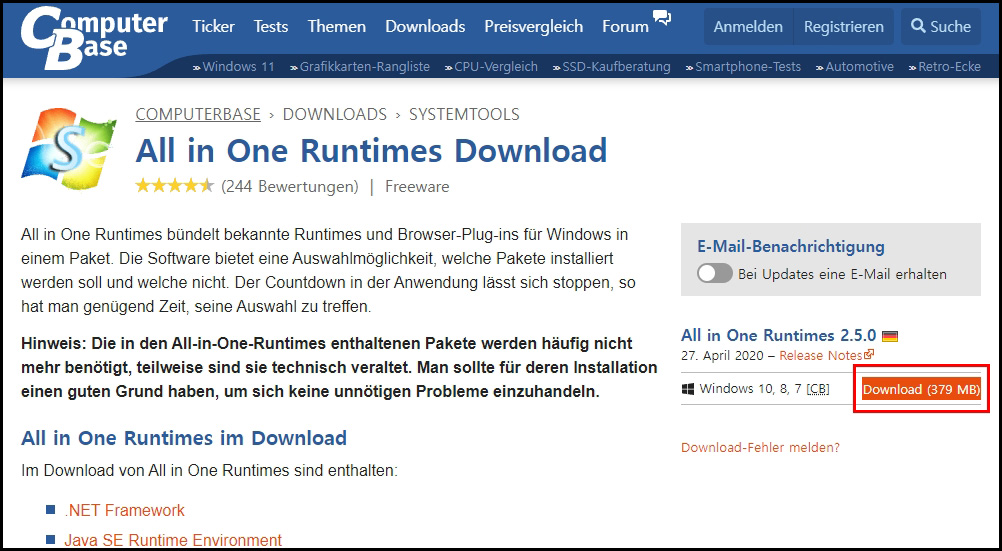Open the Forum speech bubble icon

click(662, 18)
